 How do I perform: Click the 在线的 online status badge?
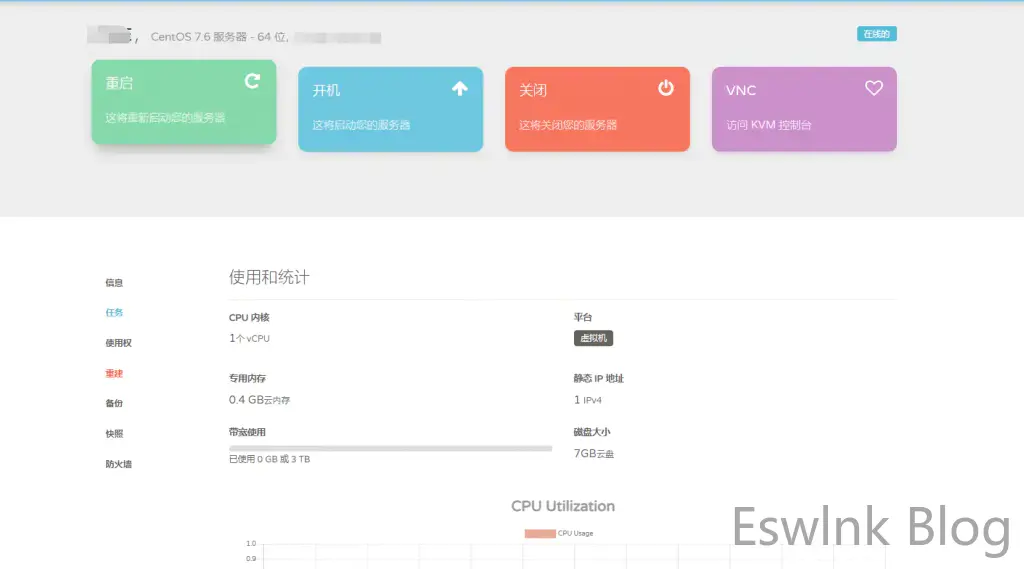coord(876,34)
